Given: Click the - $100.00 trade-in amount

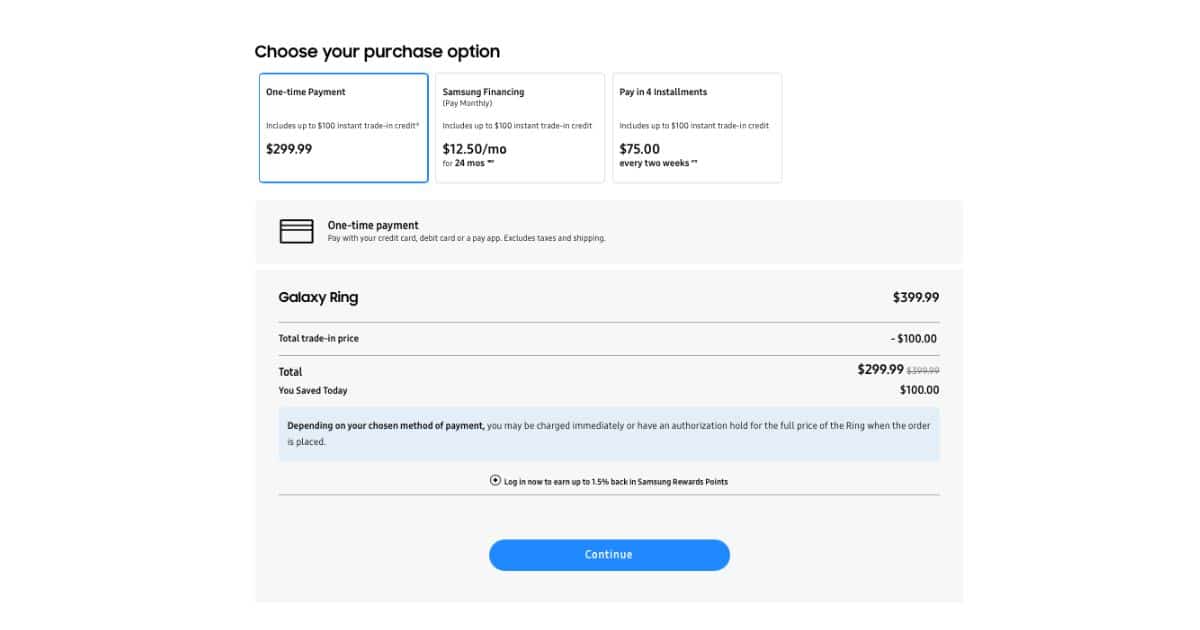Looking at the screenshot, I should (x=914, y=339).
